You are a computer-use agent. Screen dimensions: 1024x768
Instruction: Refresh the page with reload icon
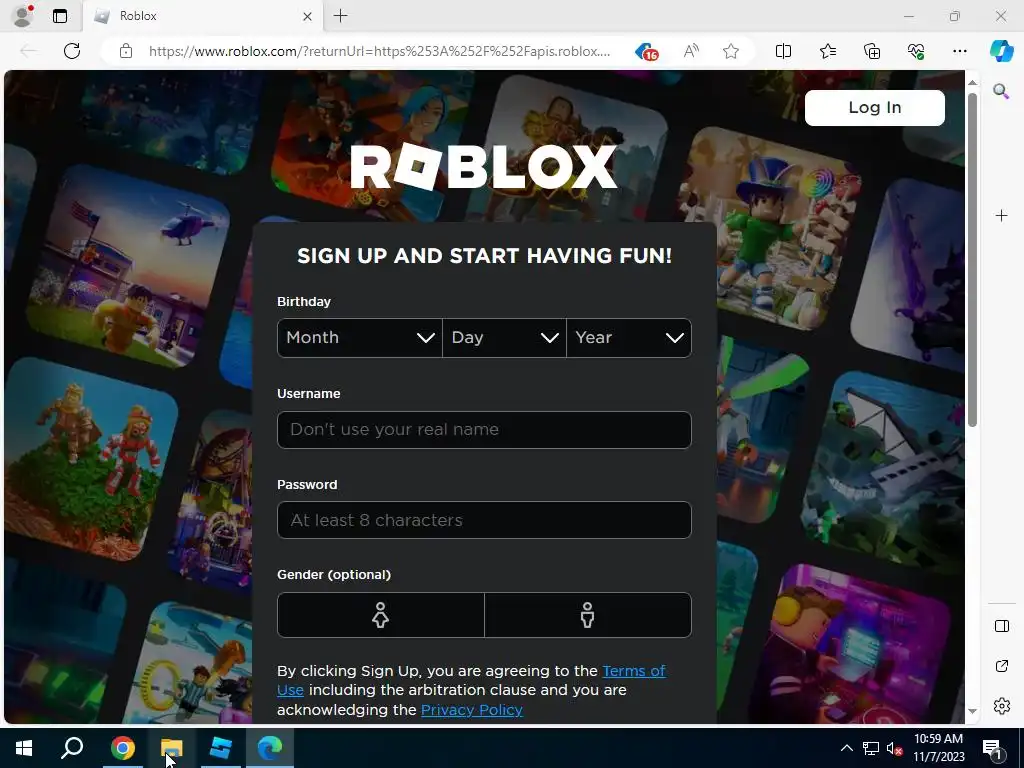[x=72, y=51]
